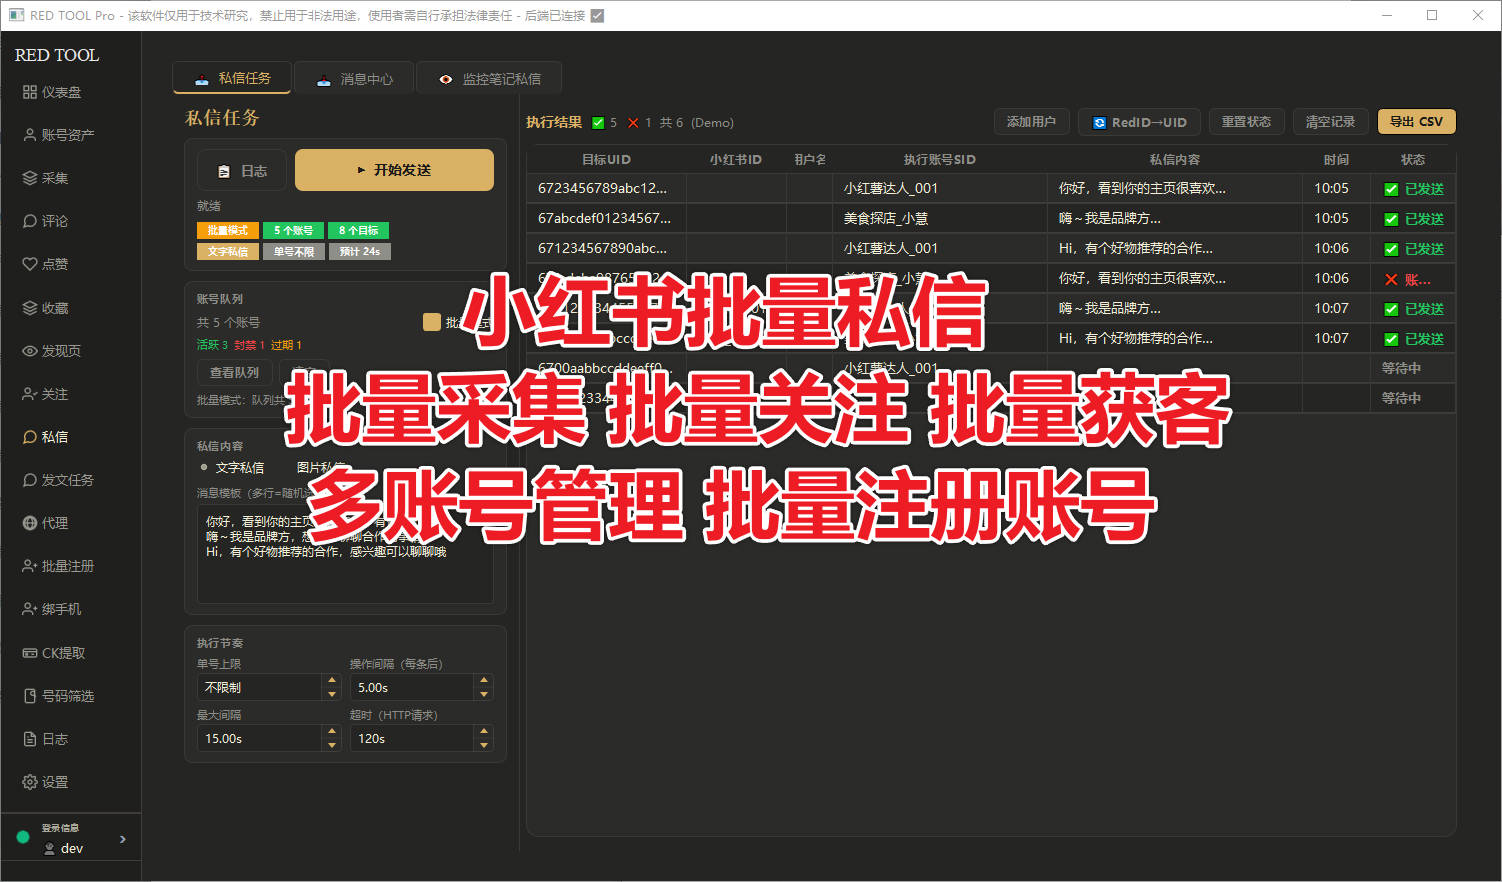
Task: Switch to the 私信任务 tab
Action: (x=232, y=78)
